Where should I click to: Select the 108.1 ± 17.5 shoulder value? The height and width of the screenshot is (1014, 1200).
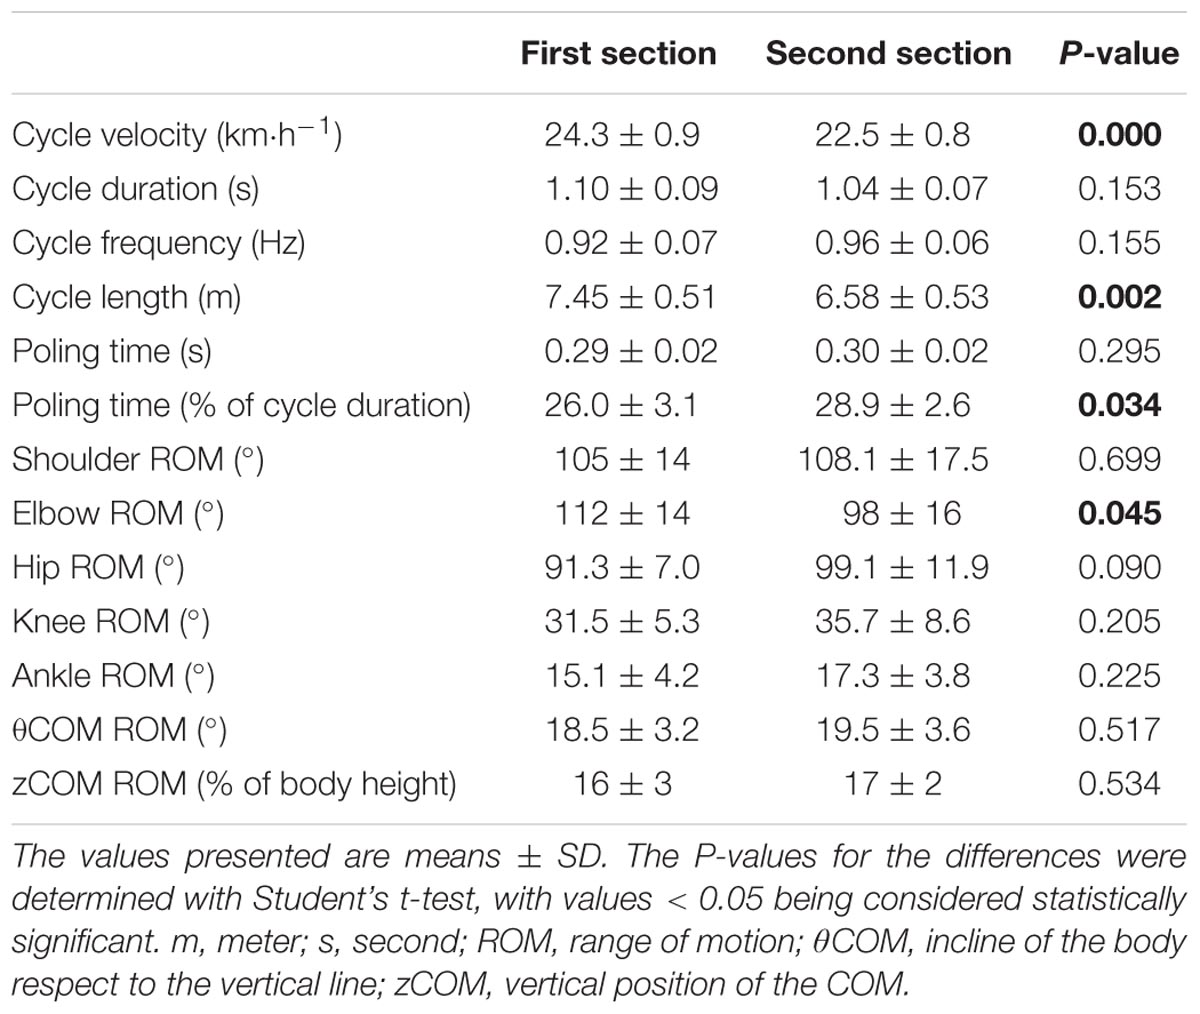[892, 459]
